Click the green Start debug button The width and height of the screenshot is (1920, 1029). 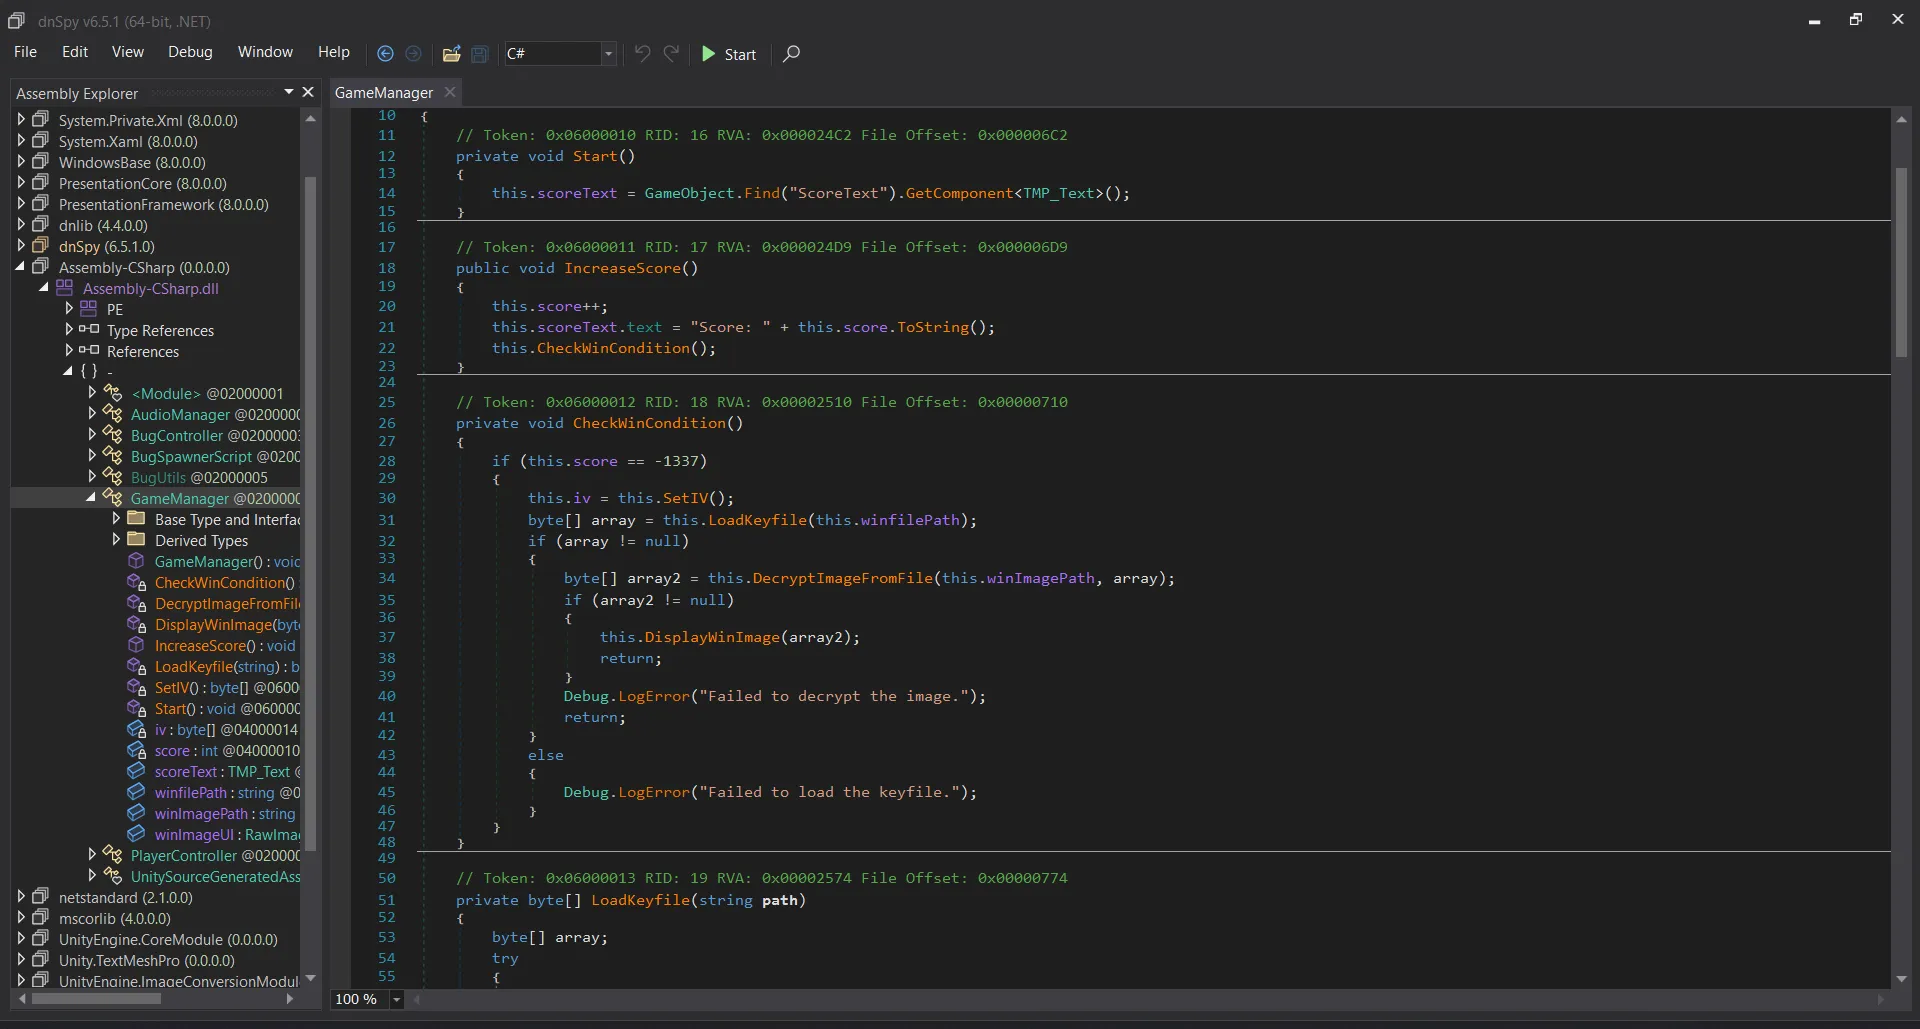[729, 54]
